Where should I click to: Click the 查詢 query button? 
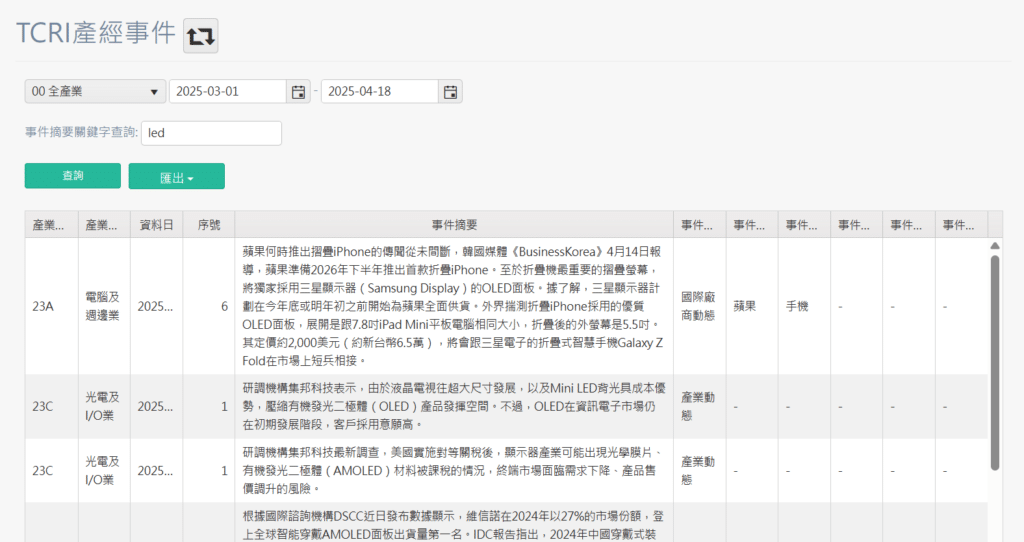point(72,176)
